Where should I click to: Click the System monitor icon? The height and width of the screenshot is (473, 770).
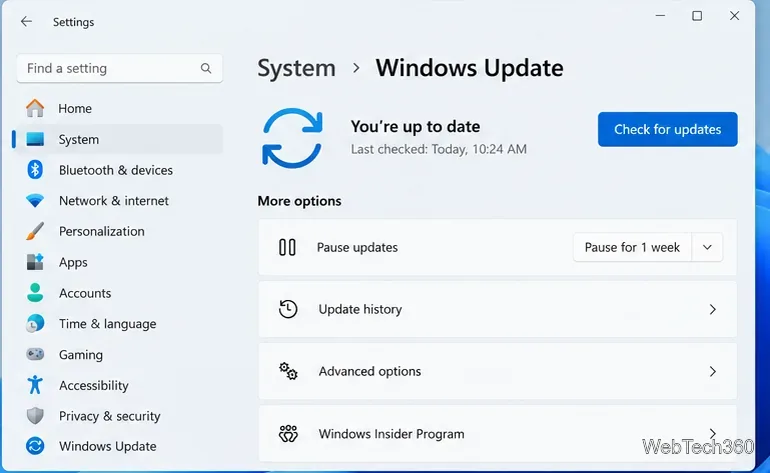35,139
